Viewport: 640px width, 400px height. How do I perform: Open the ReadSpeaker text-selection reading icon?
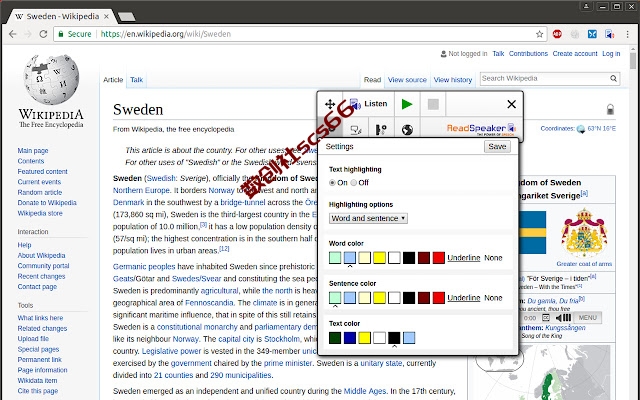click(356, 130)
